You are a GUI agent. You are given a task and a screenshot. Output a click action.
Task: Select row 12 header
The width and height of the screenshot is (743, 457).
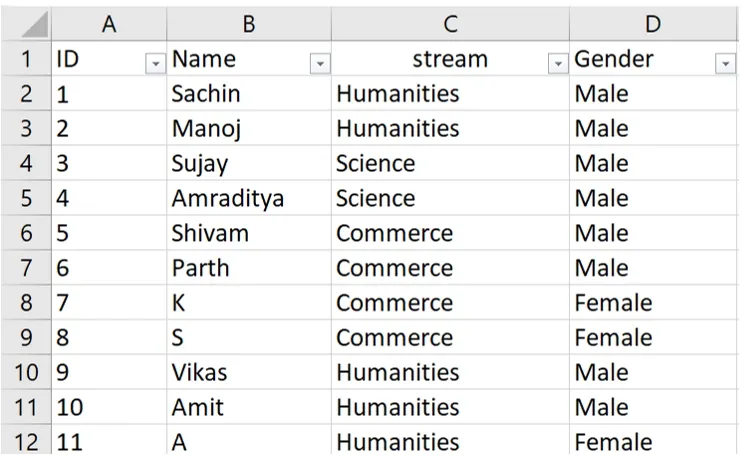coord(26,442)
